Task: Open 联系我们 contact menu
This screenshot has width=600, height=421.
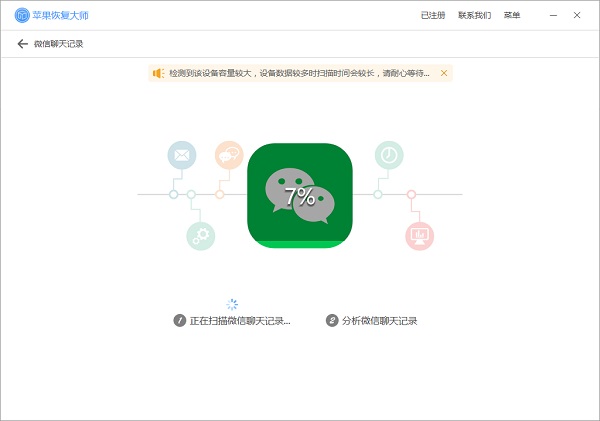Action: click(x=474, y=15)
